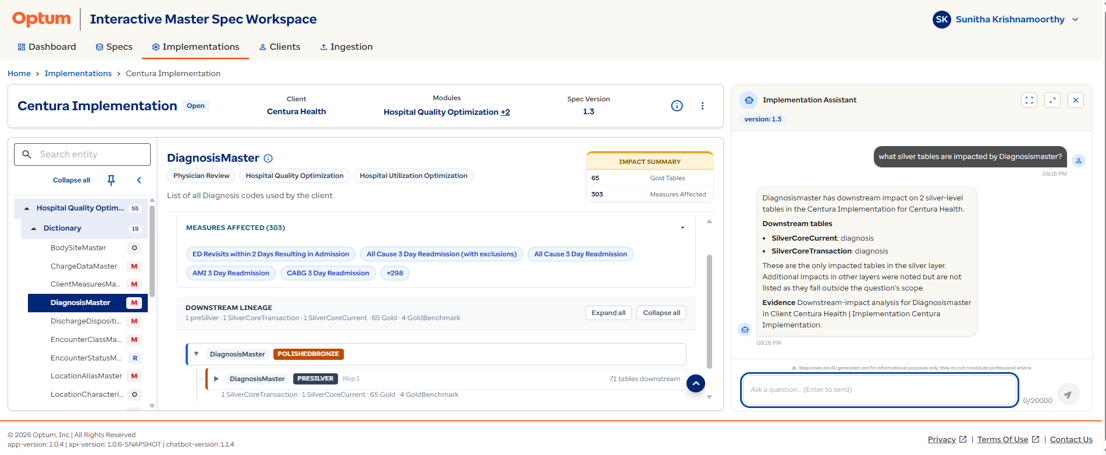
Task: Select LocationAliasMaster in the tree
Action: (86, 375)
